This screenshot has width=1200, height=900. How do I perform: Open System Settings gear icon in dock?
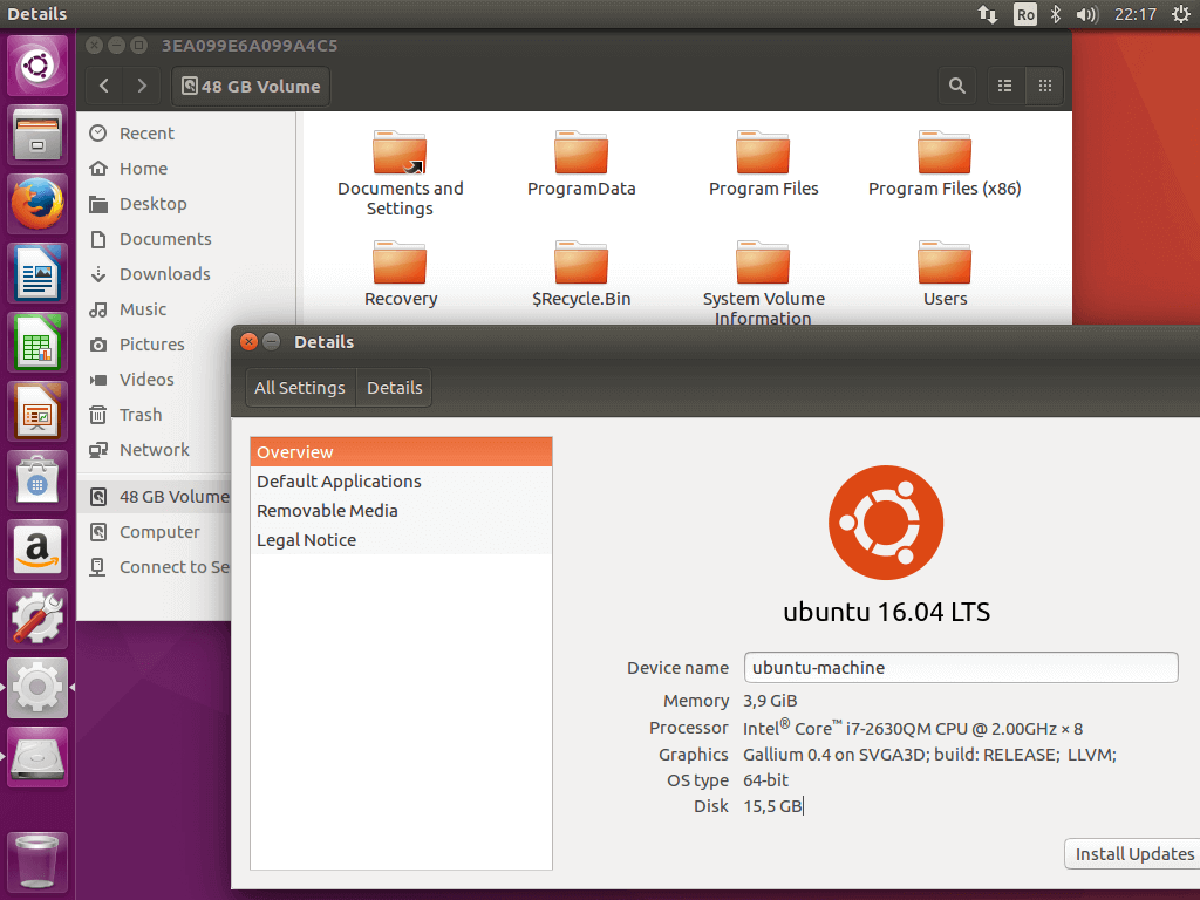[x=38, y=687]
